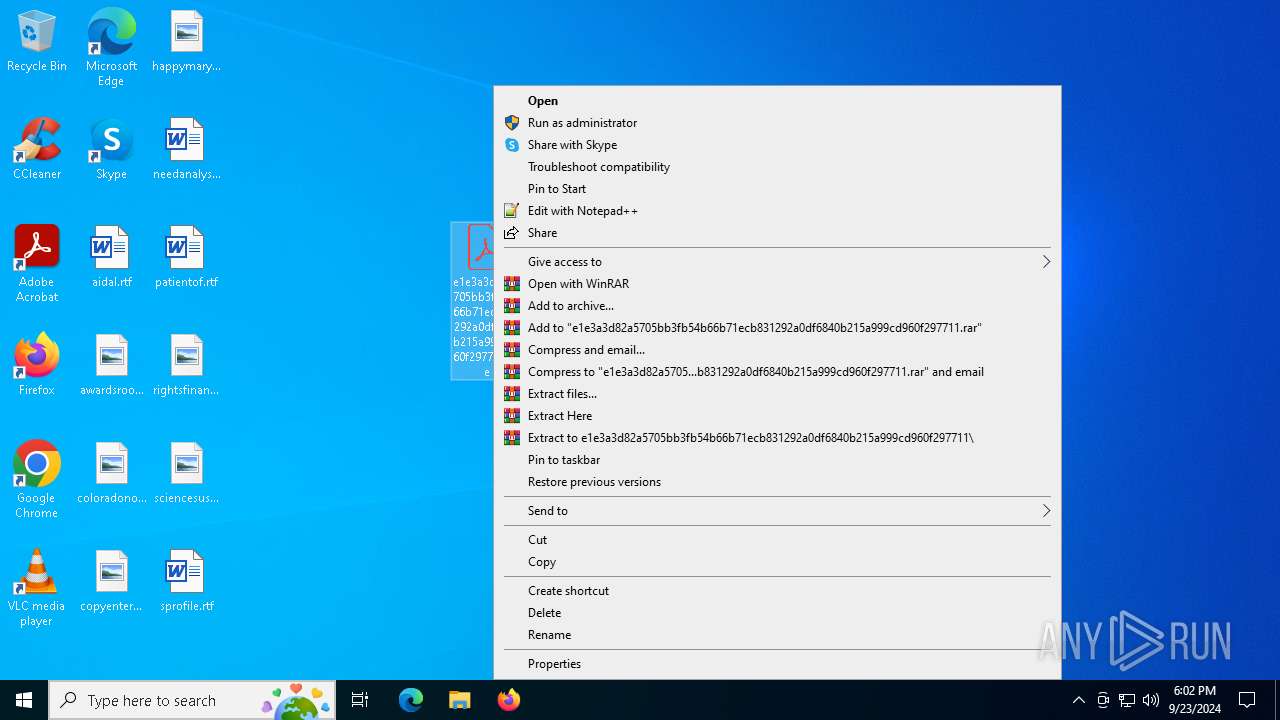Select the needanalys document icon
This screenshot has width=1280, height=720.
point(186,150)
